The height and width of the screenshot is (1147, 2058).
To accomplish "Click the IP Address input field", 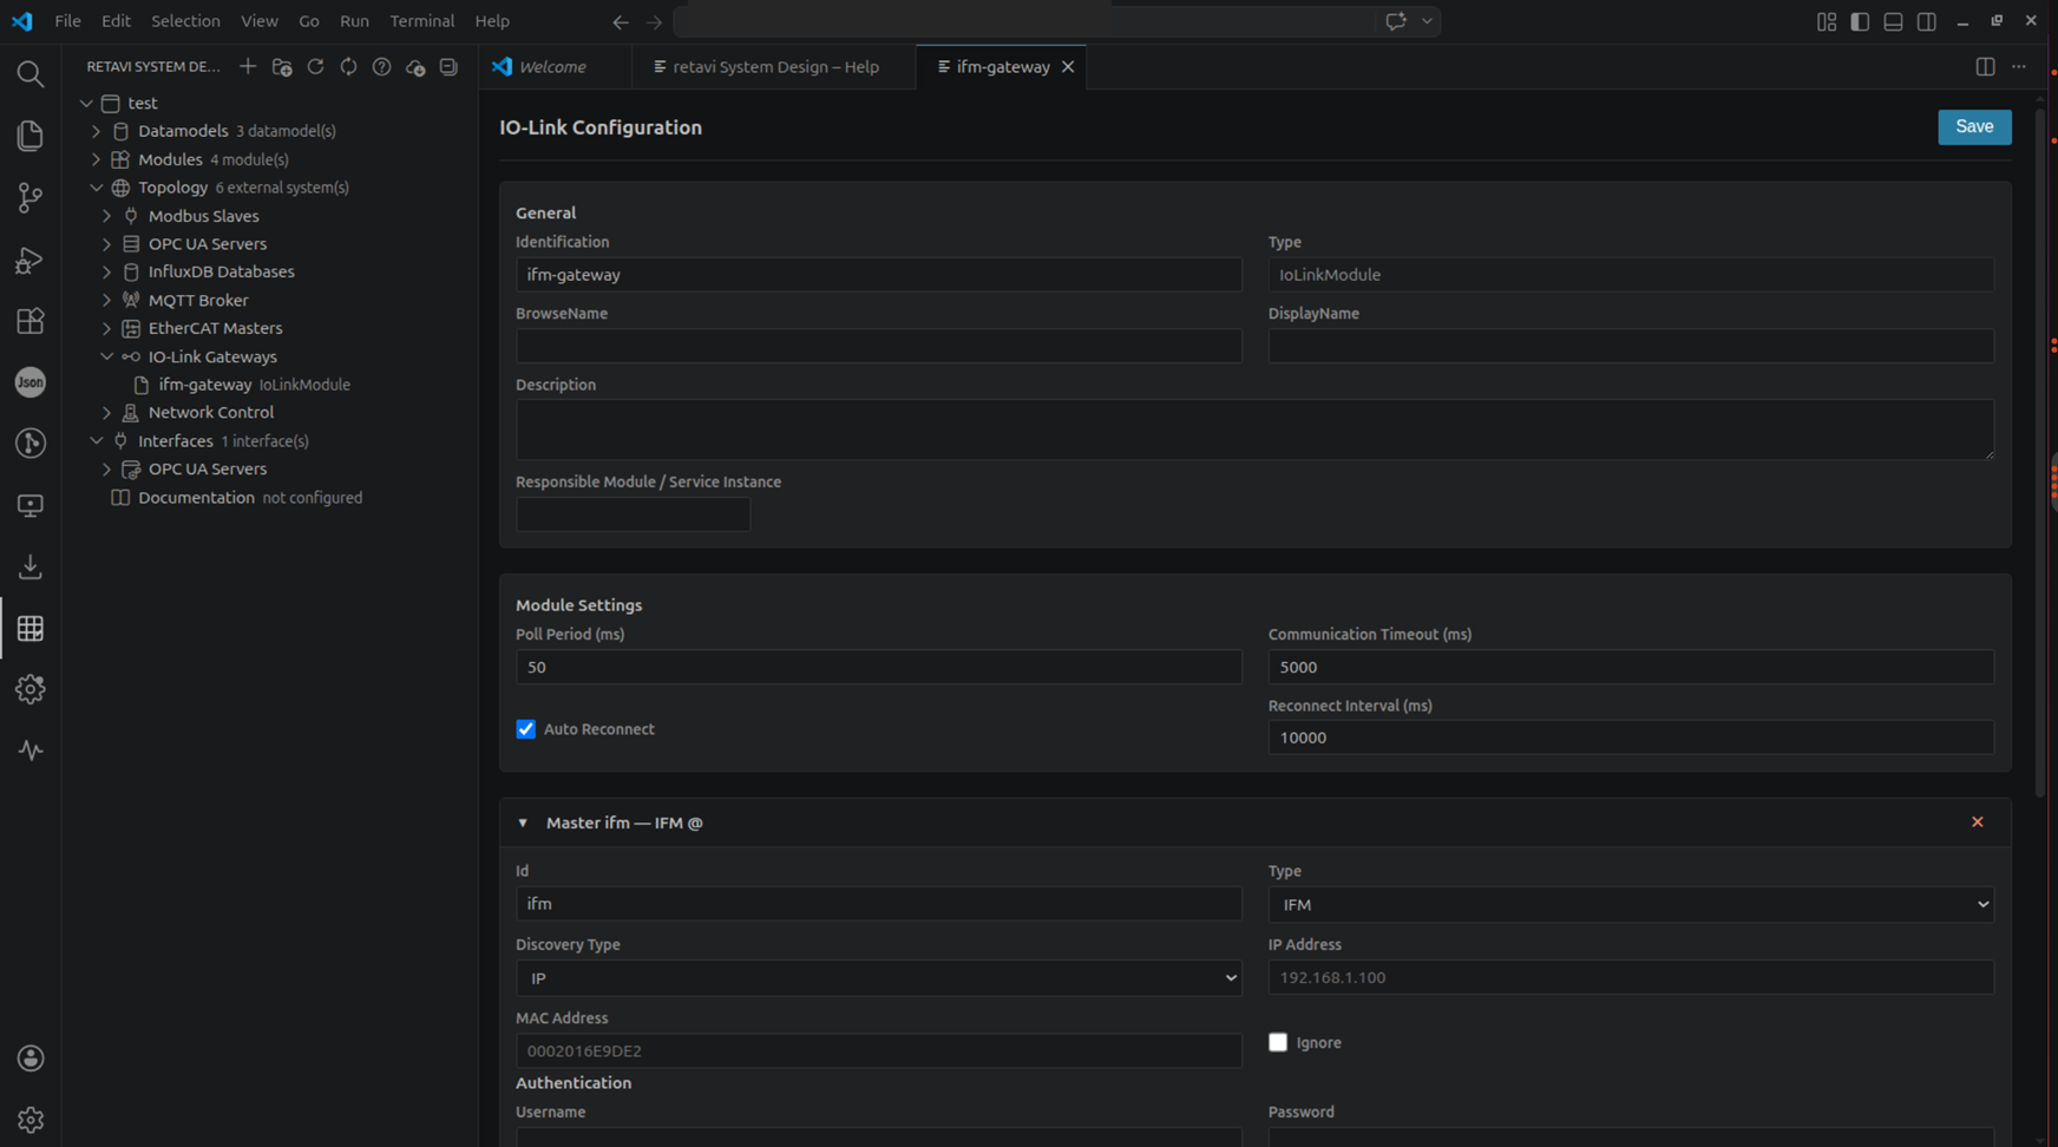I will coord(1631,978).
